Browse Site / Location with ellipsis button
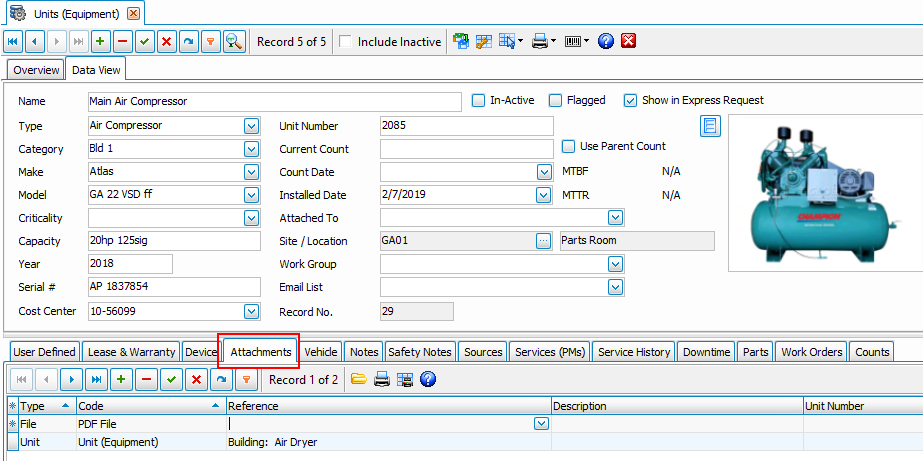 pyautogui.click(x=543, y=241)
